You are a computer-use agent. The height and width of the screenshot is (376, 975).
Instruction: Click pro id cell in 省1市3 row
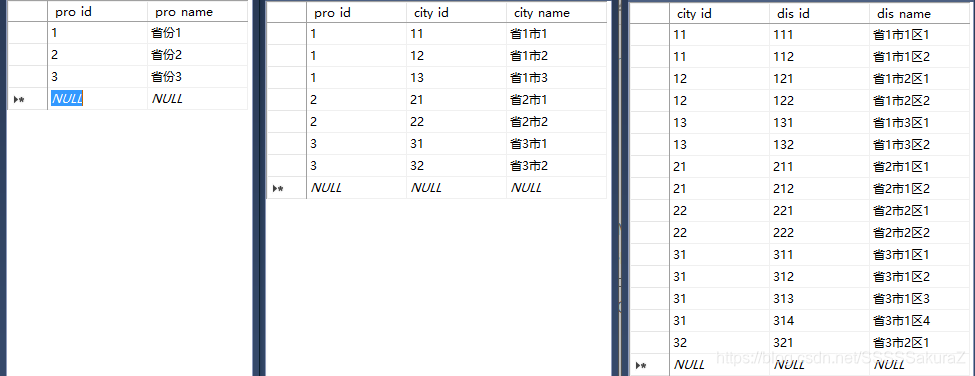[x=356, y=78]
